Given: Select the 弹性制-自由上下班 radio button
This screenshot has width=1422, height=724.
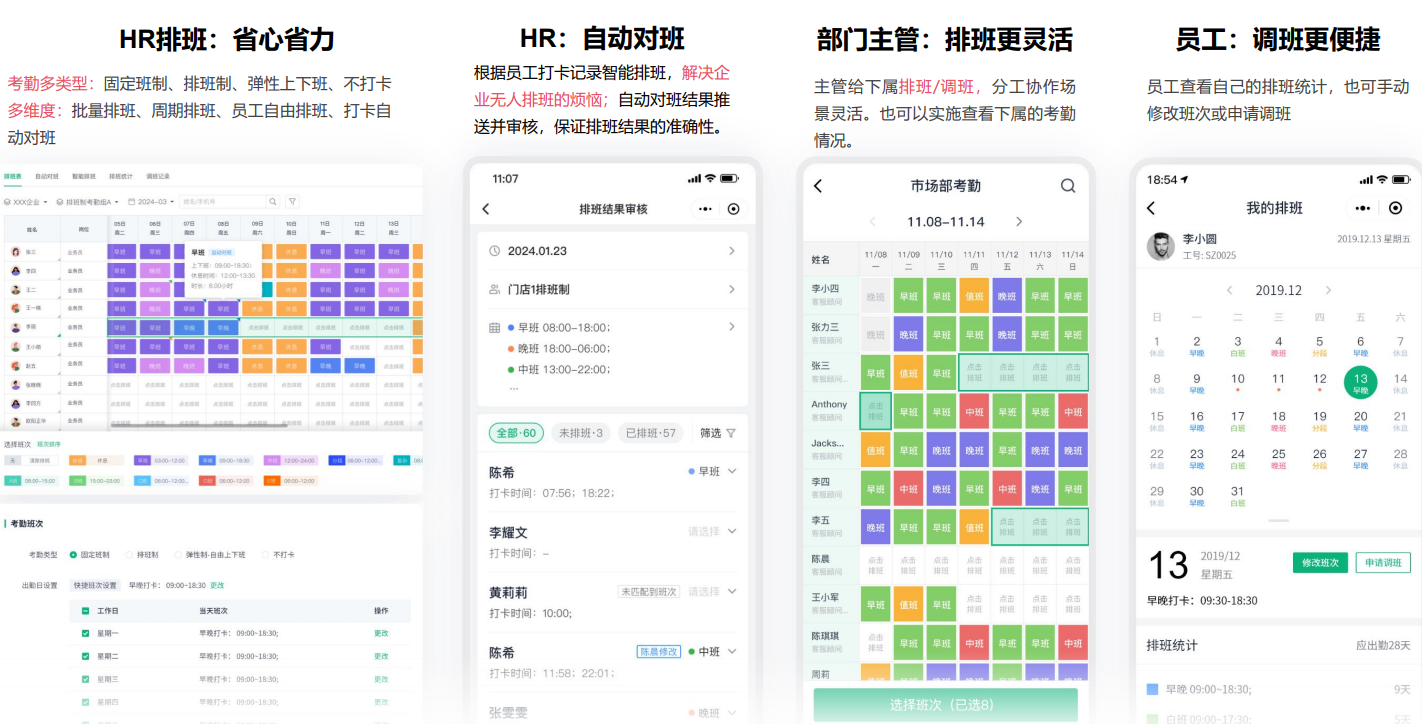Looking at the screenshot, I should click(178, 555).
